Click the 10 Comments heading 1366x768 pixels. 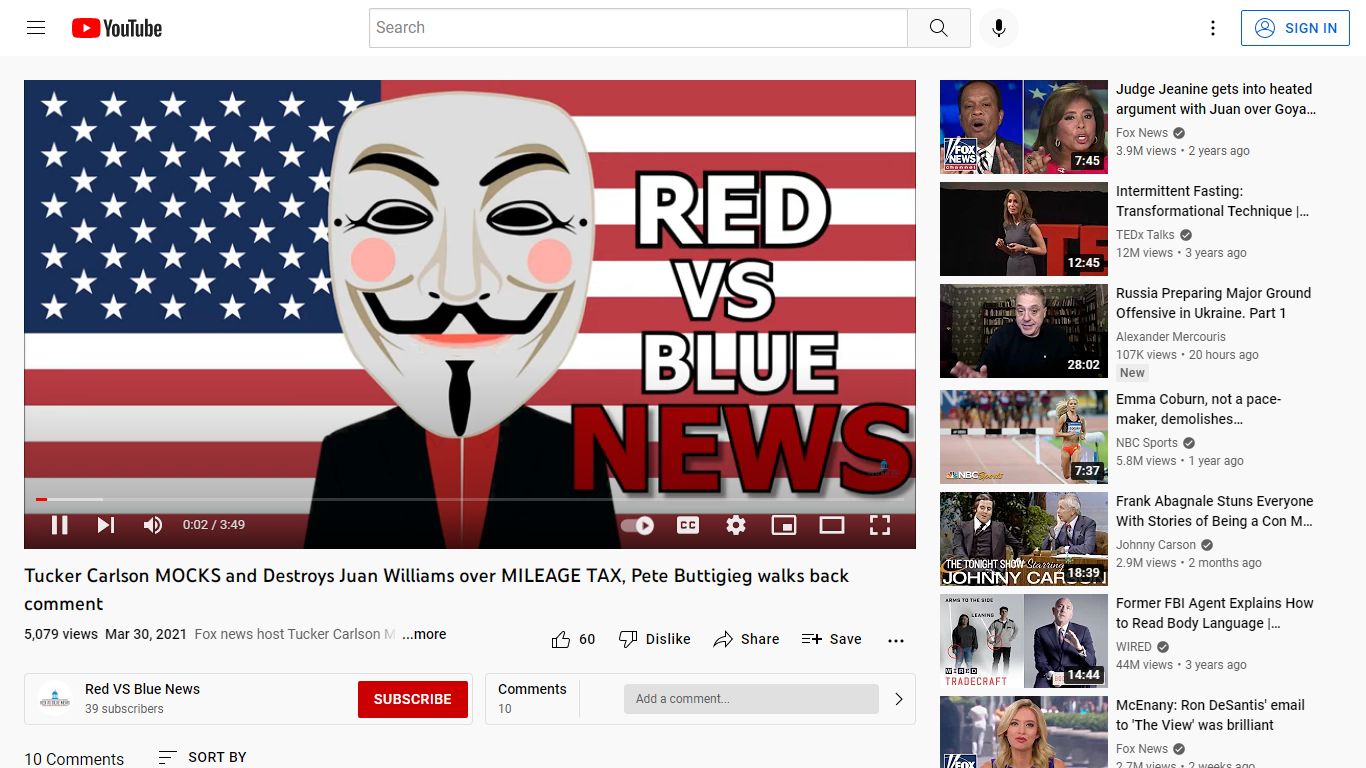(x=74, y=759)
